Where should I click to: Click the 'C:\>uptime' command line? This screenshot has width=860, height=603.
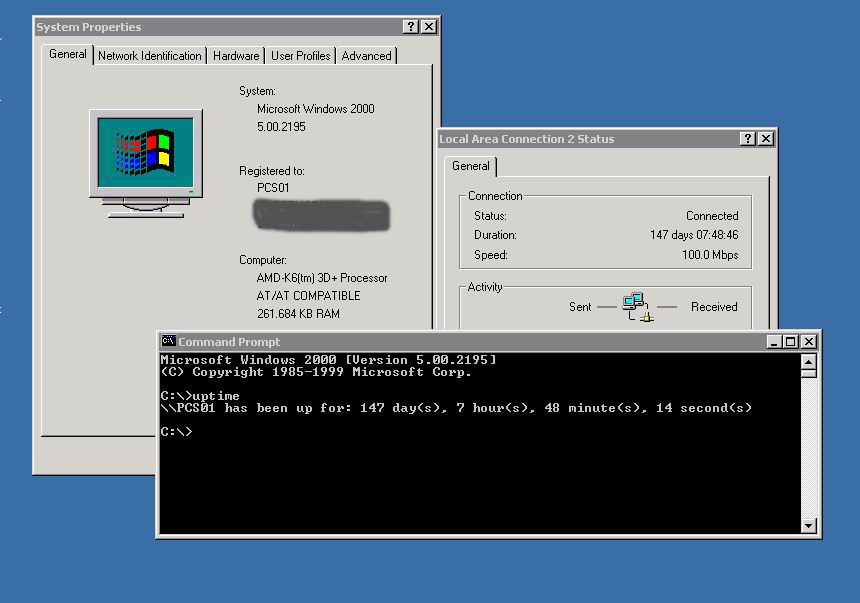[x=200, y=396]
